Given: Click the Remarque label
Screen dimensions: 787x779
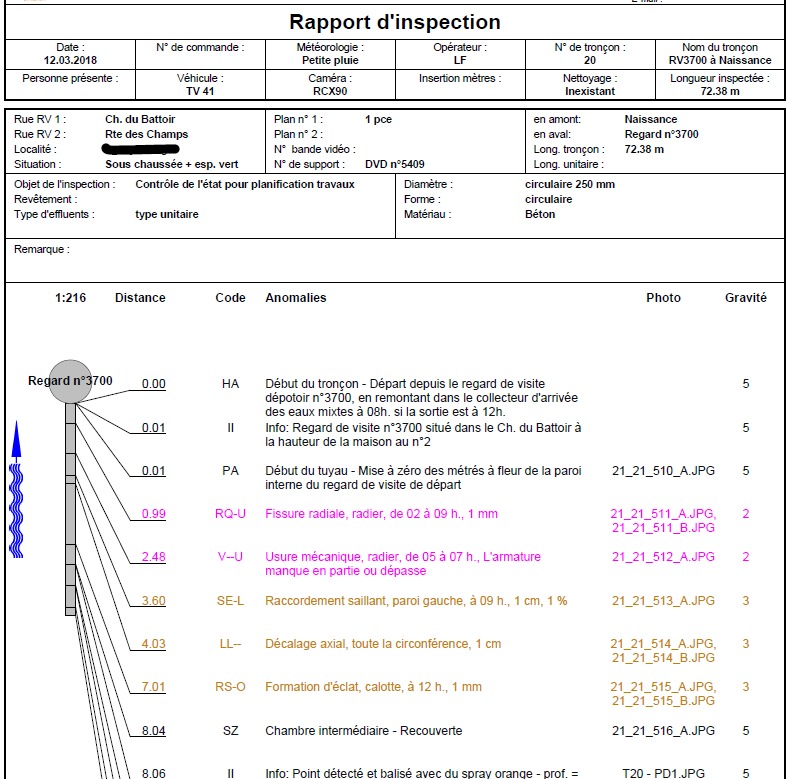Looking at the screenshot, I should coord(42,249).
